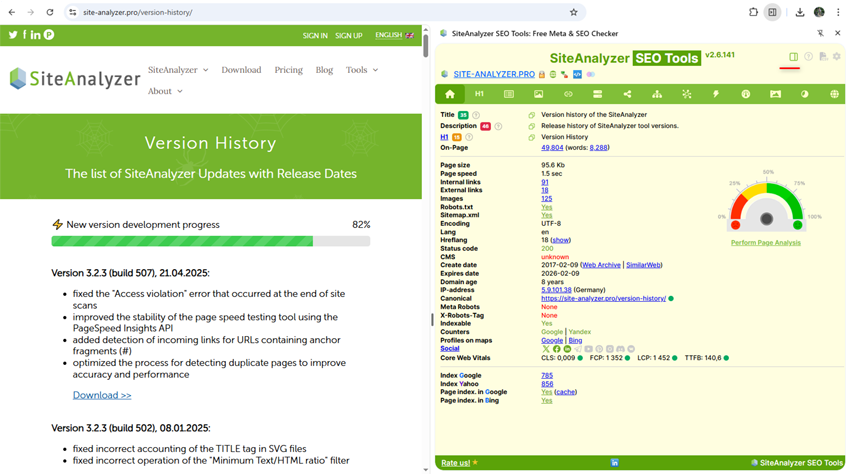Toggle the browser side panel button
The height and width of the screenshot is (475, 850).
tap(772, 12)
